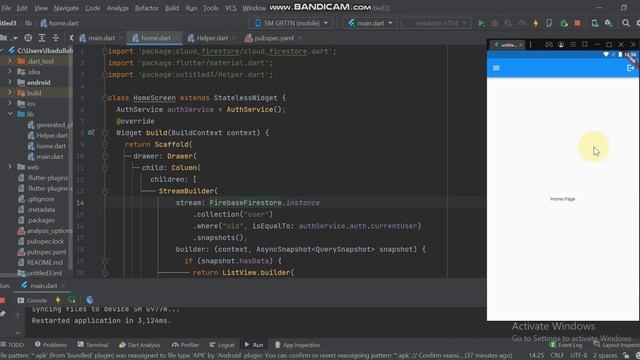
Task: Click the logout icon in emulator app bar
Action: click(x=631, y=68)
